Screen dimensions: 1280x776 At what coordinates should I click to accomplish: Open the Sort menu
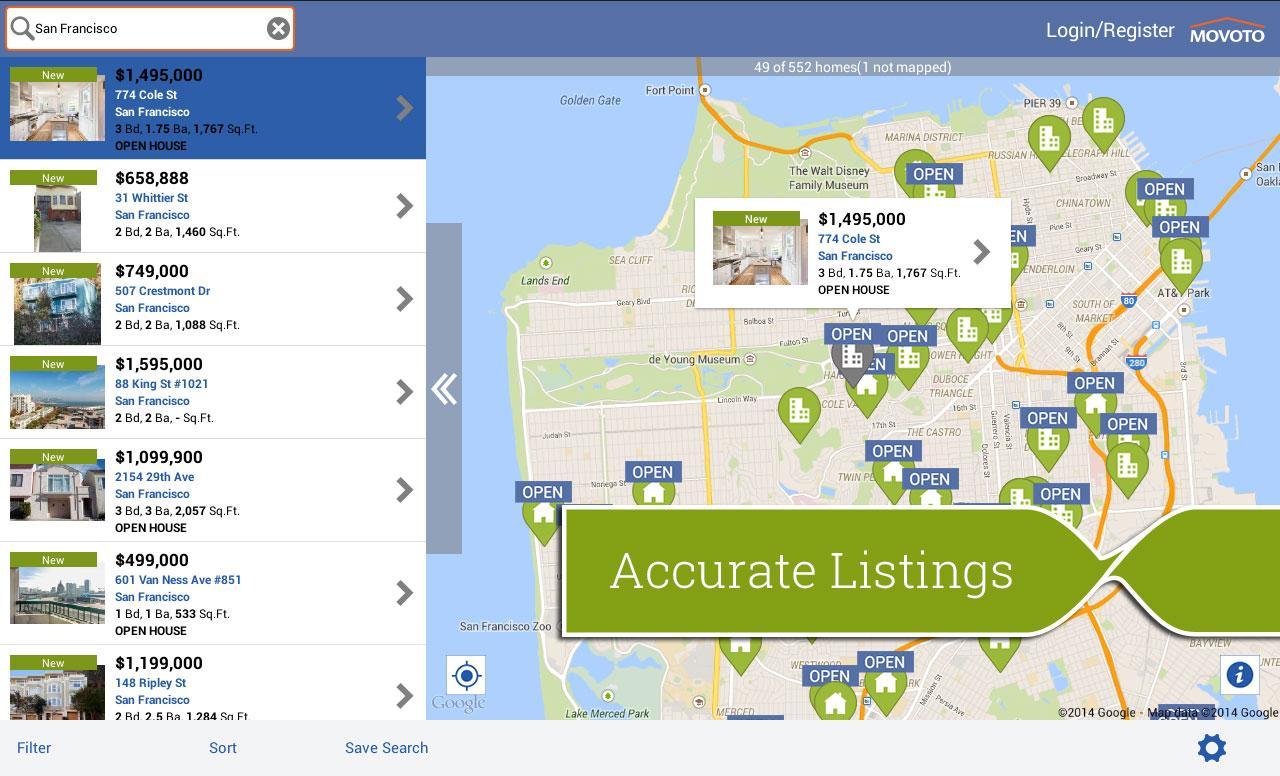(x=222, y=747)
